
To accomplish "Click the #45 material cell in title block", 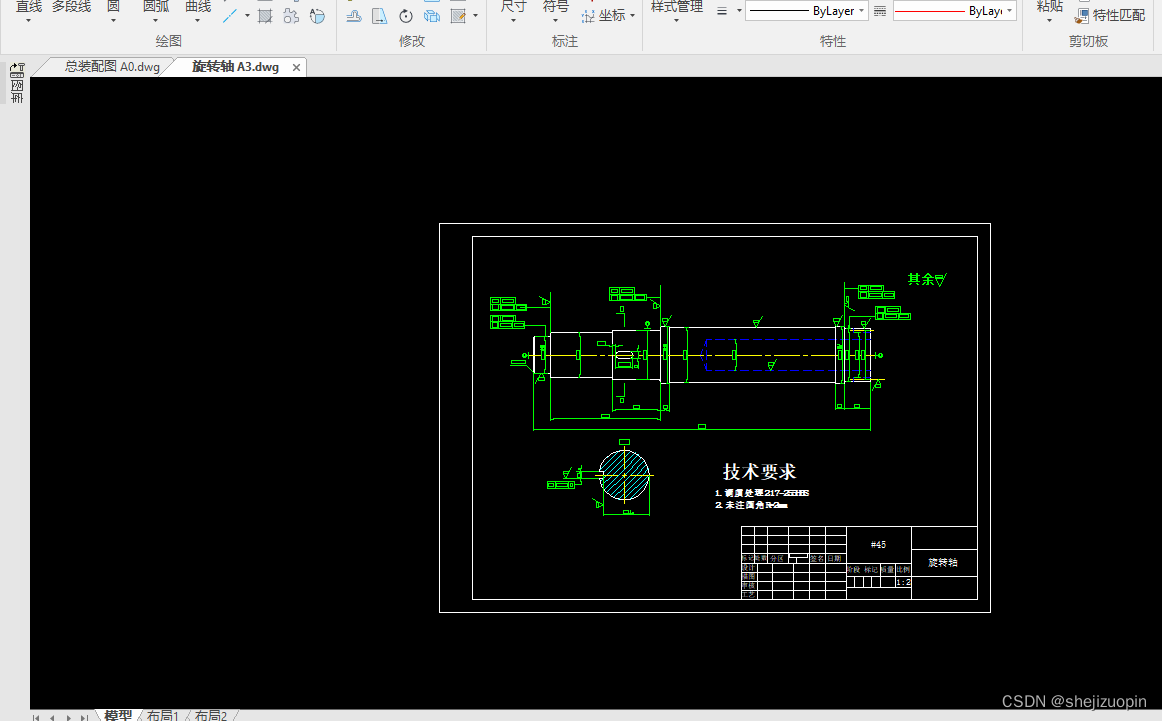I will pyautogui.click(x=878, y=545).
